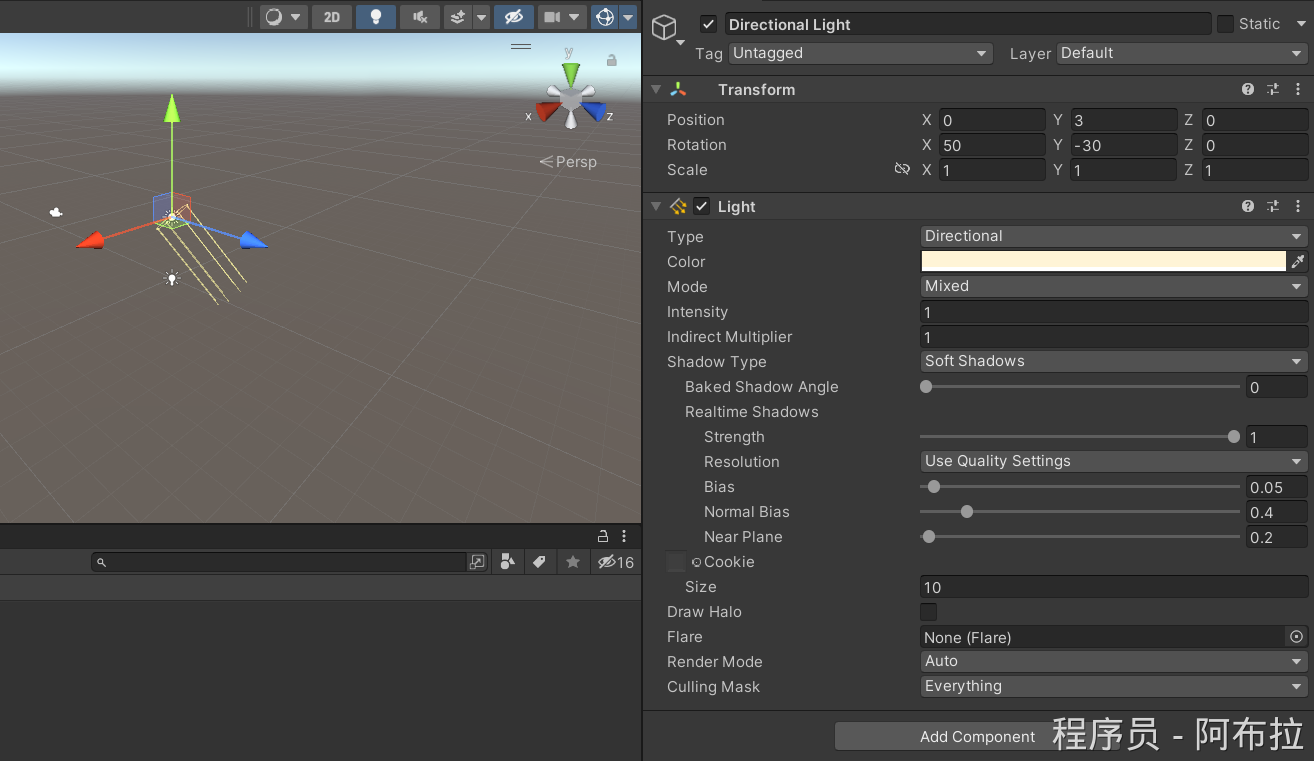This screenshot has height=761, width=1314.
Task: Collapse the Transform component section
Action: 656,90
